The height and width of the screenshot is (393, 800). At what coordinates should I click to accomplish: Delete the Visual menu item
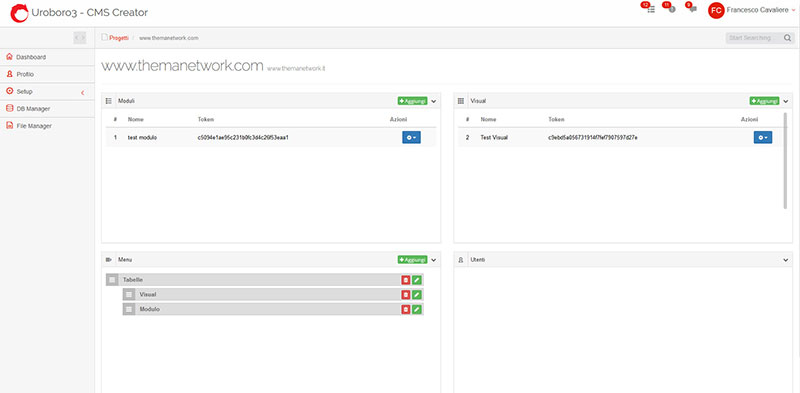tap(406, 294)
